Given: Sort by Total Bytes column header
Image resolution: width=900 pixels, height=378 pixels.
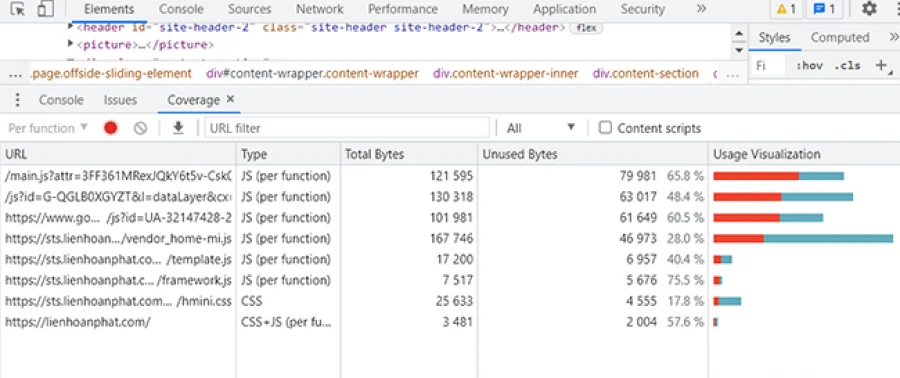Looking at the screenshot, I should [x=409, y=154].
